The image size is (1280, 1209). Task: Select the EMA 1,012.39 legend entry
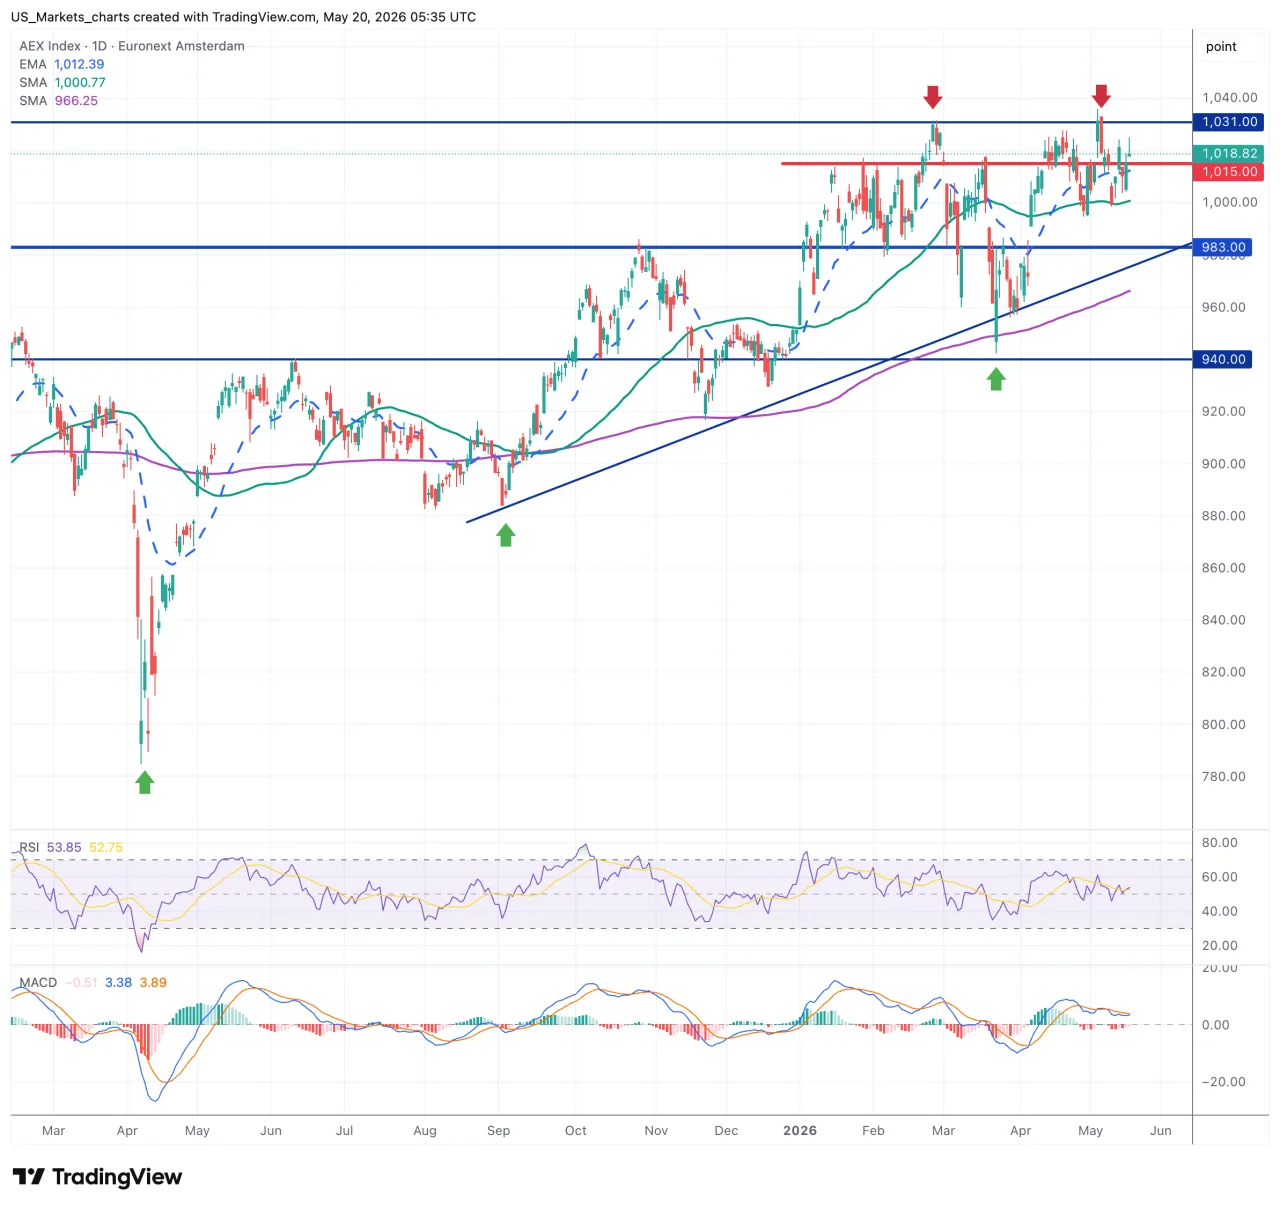[x=62, y=64]
